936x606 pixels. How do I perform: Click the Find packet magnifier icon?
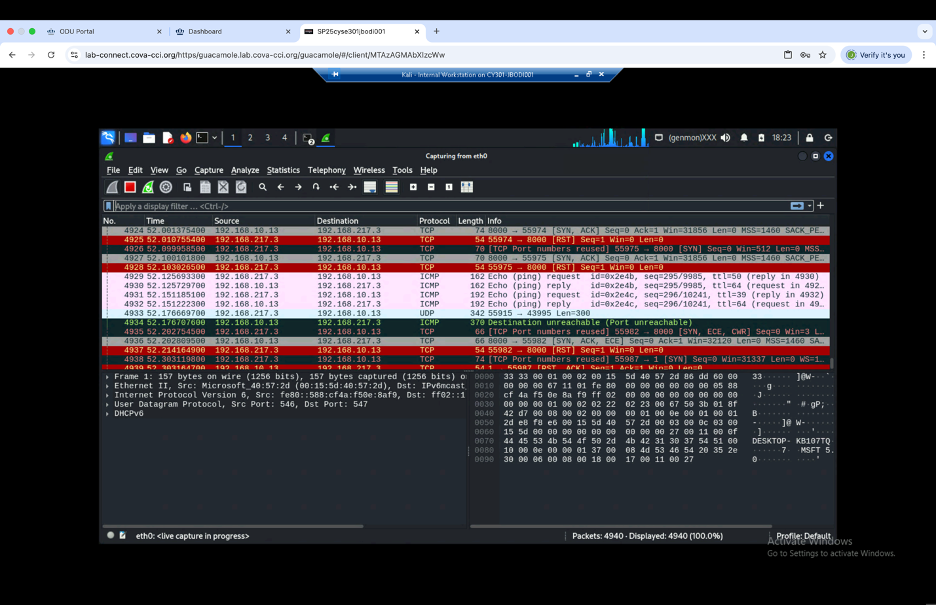tap(263, 187)
